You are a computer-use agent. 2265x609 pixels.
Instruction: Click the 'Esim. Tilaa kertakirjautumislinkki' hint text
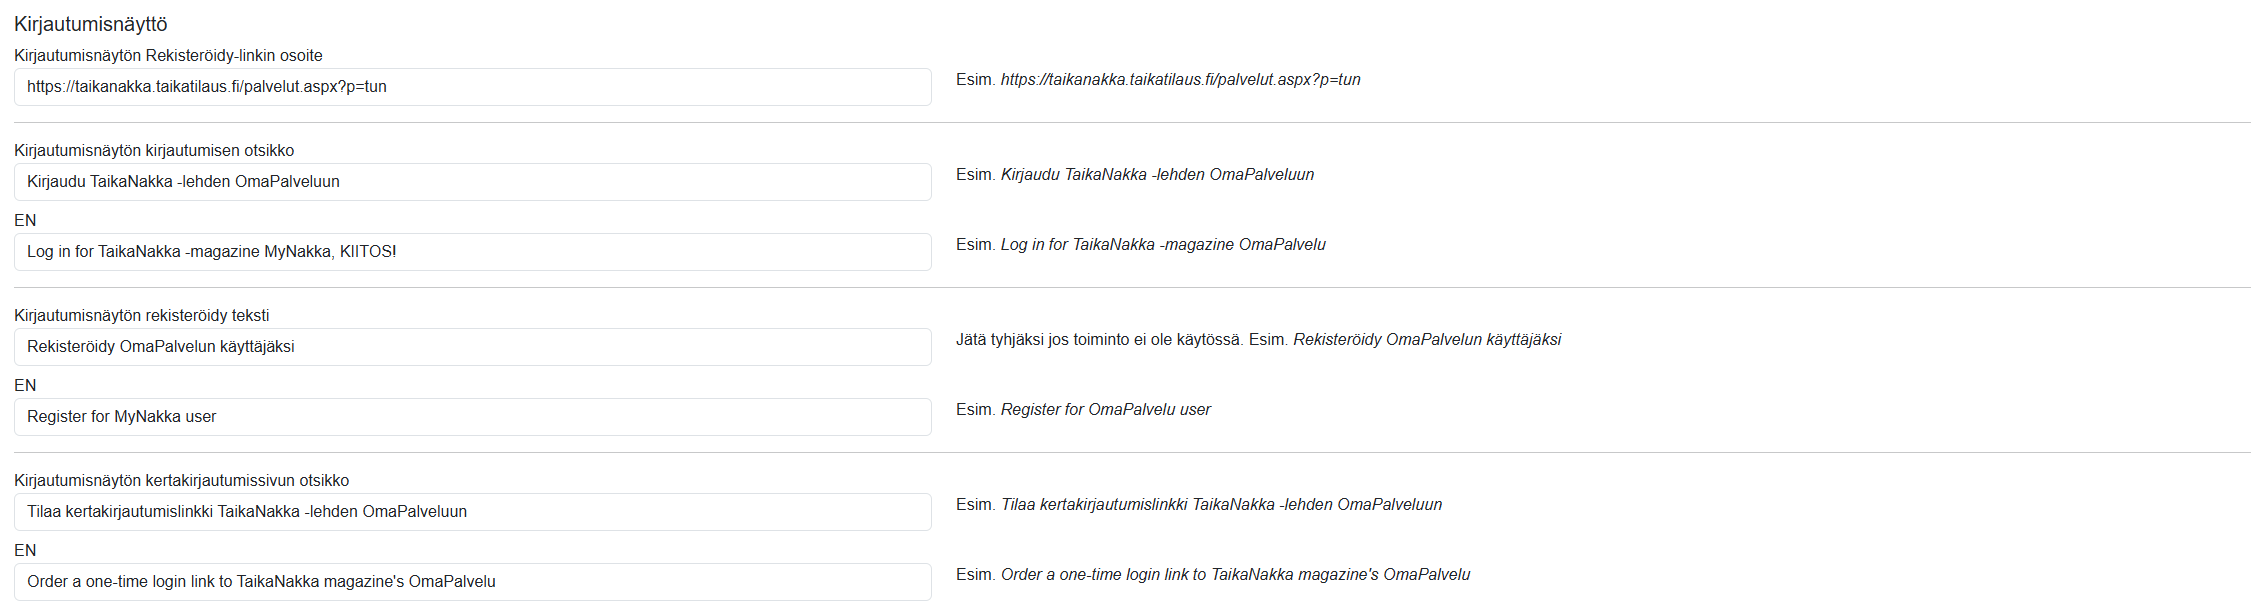1198,505
